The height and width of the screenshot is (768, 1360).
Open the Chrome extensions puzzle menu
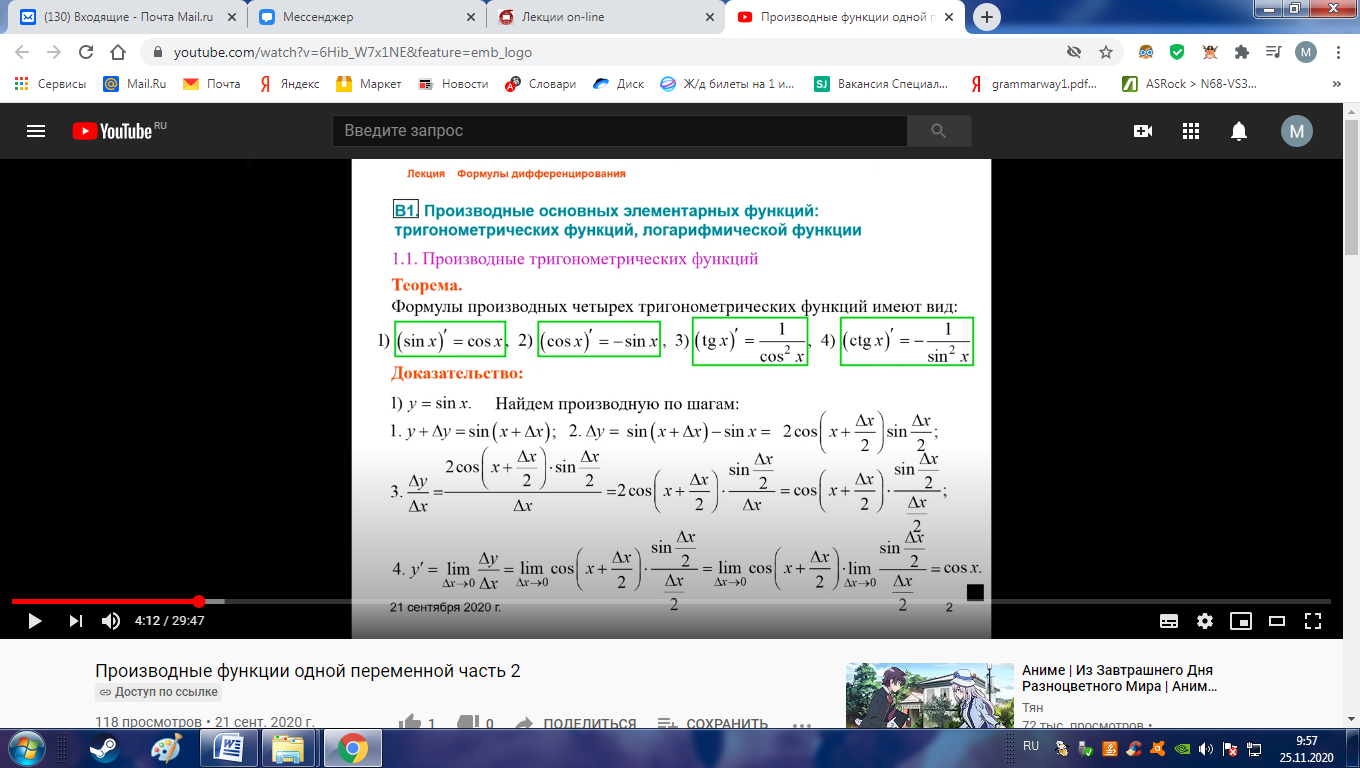1242,52
